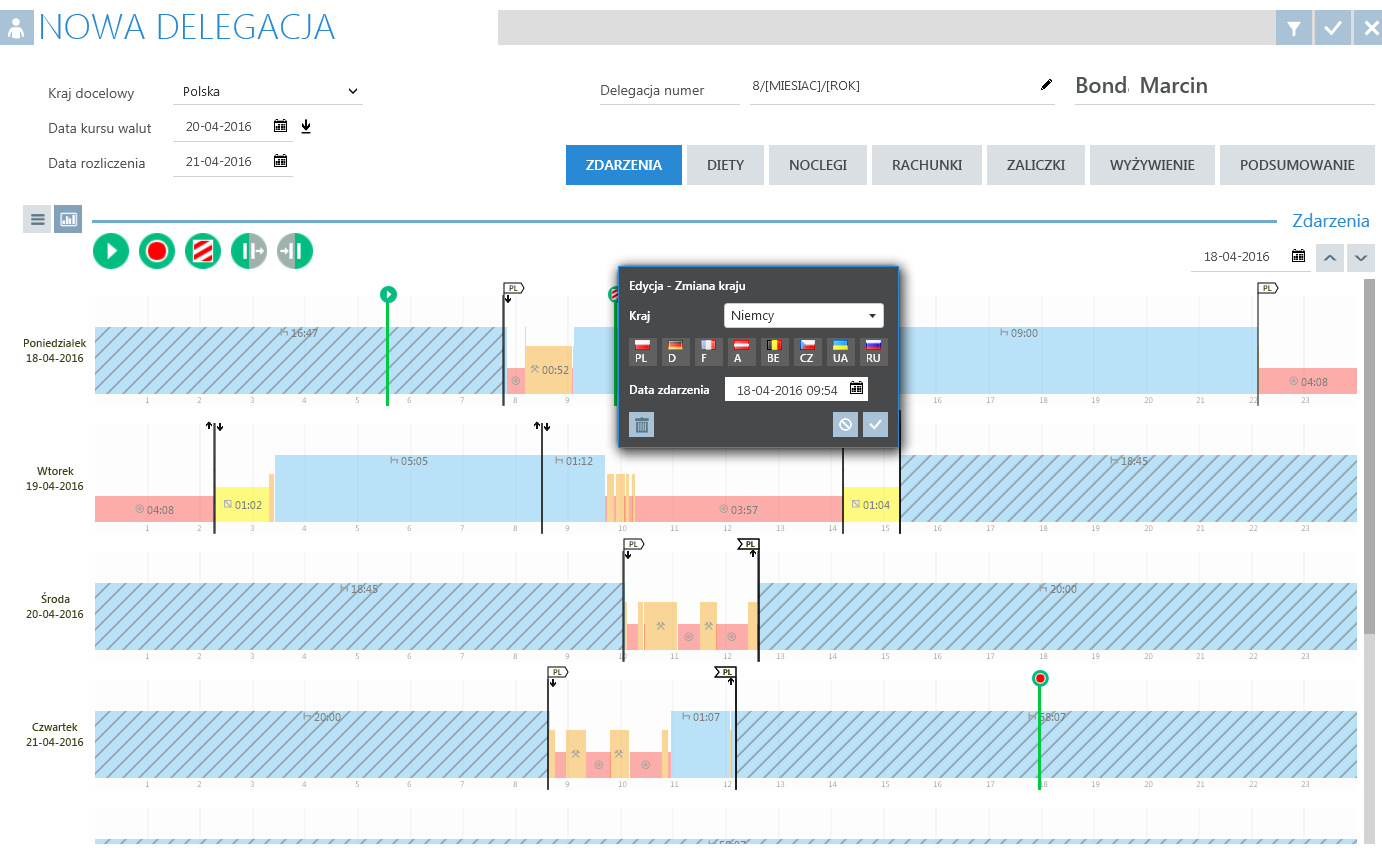Click the 20:00 hatched block on Środa evening

tap(1058, 616)
